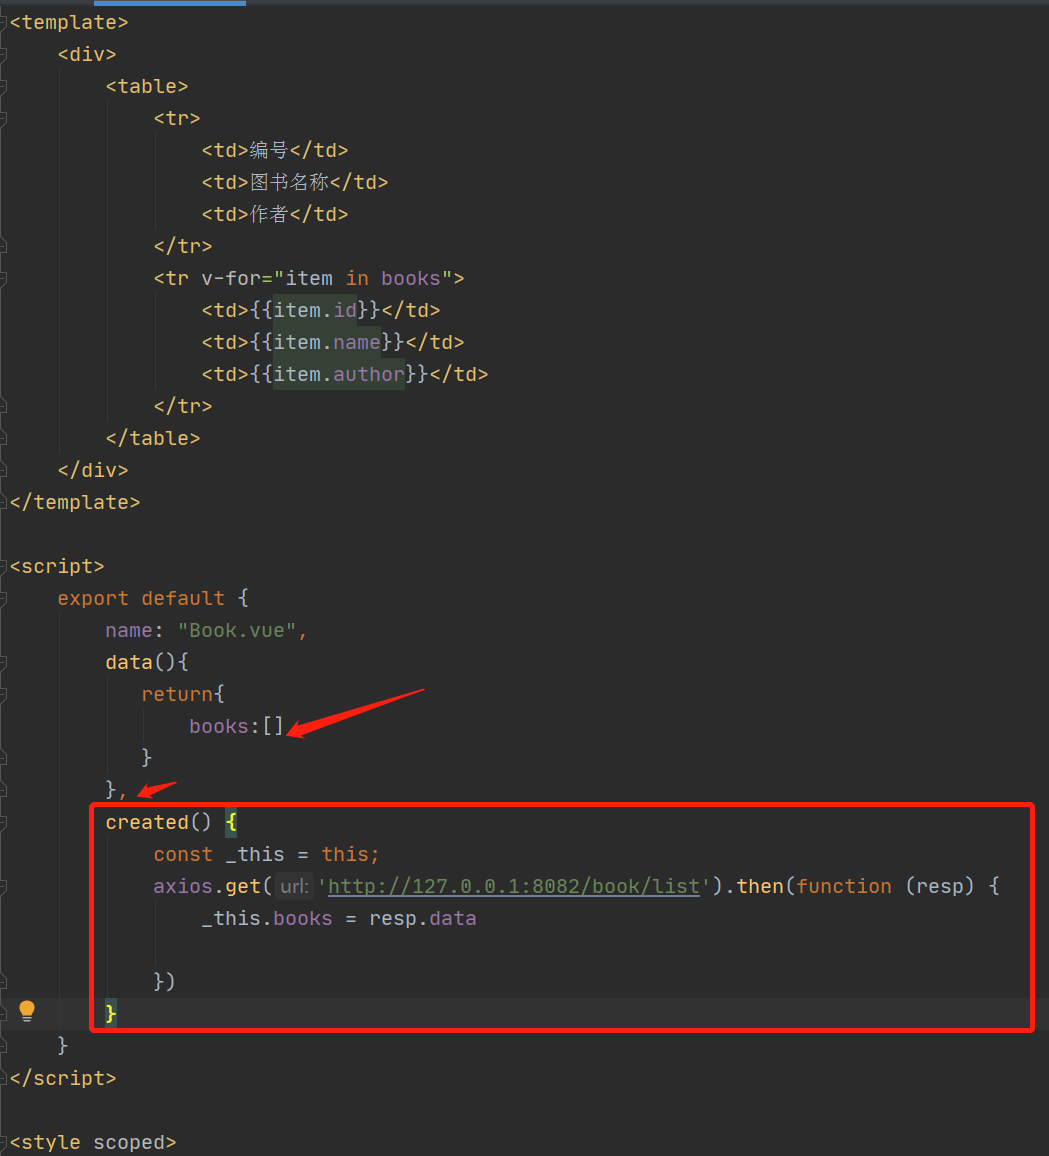
Task: Click the closing </table> tag
Action: pyautogui.click(x=153, y=439)
